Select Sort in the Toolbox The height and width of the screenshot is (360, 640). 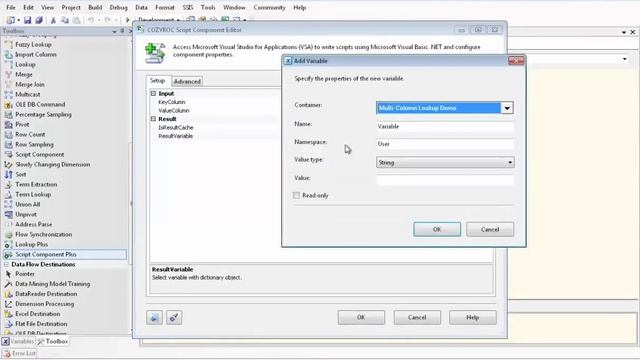21,174
